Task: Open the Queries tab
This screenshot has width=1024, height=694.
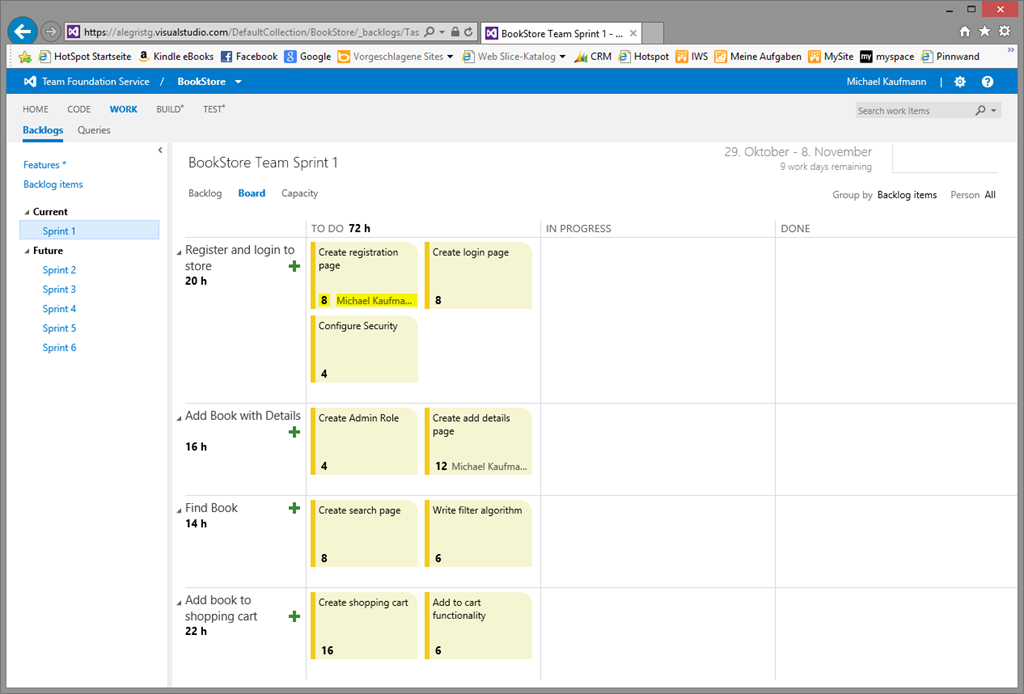Action: tap(94, 130)
